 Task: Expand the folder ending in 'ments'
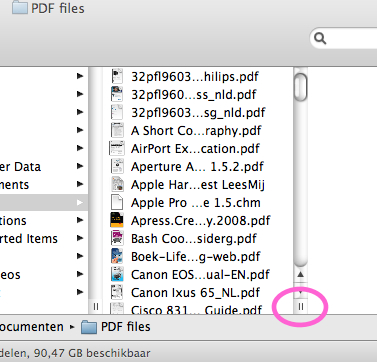pyautogui.click(x=80, y=184)
